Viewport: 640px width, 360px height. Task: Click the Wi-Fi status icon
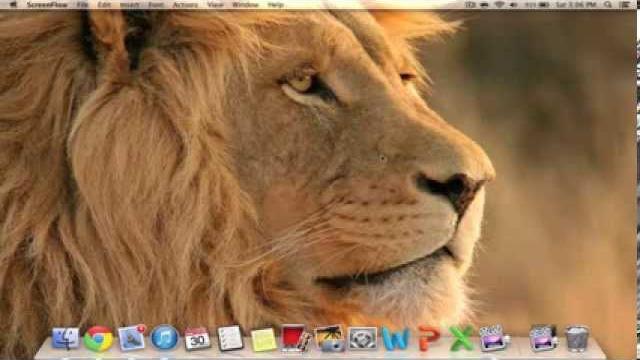click(499, 5)
